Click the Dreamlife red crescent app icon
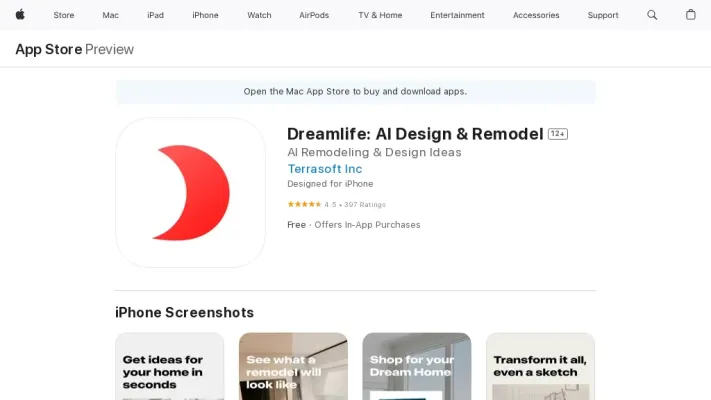 [x=190, y=192]
